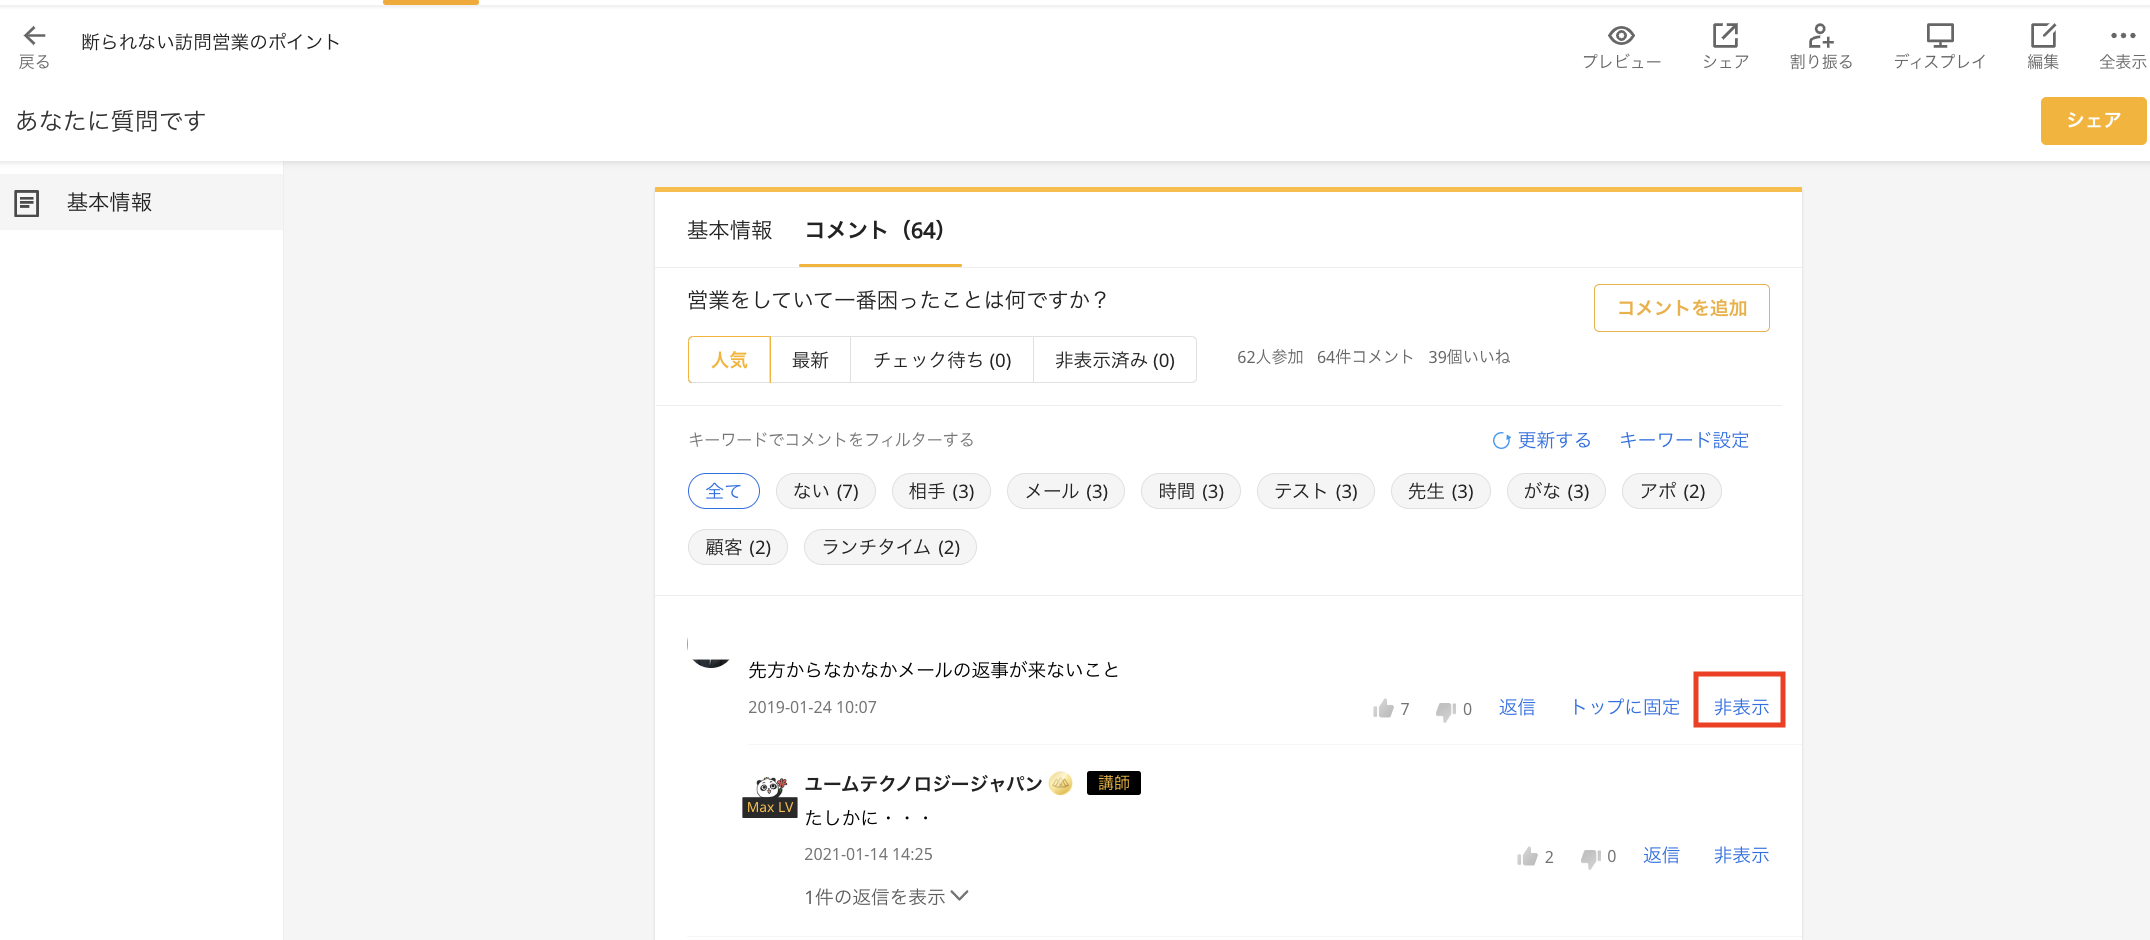Click the コメントを追加 button
2150x940 pixels.
(1681, 308)
